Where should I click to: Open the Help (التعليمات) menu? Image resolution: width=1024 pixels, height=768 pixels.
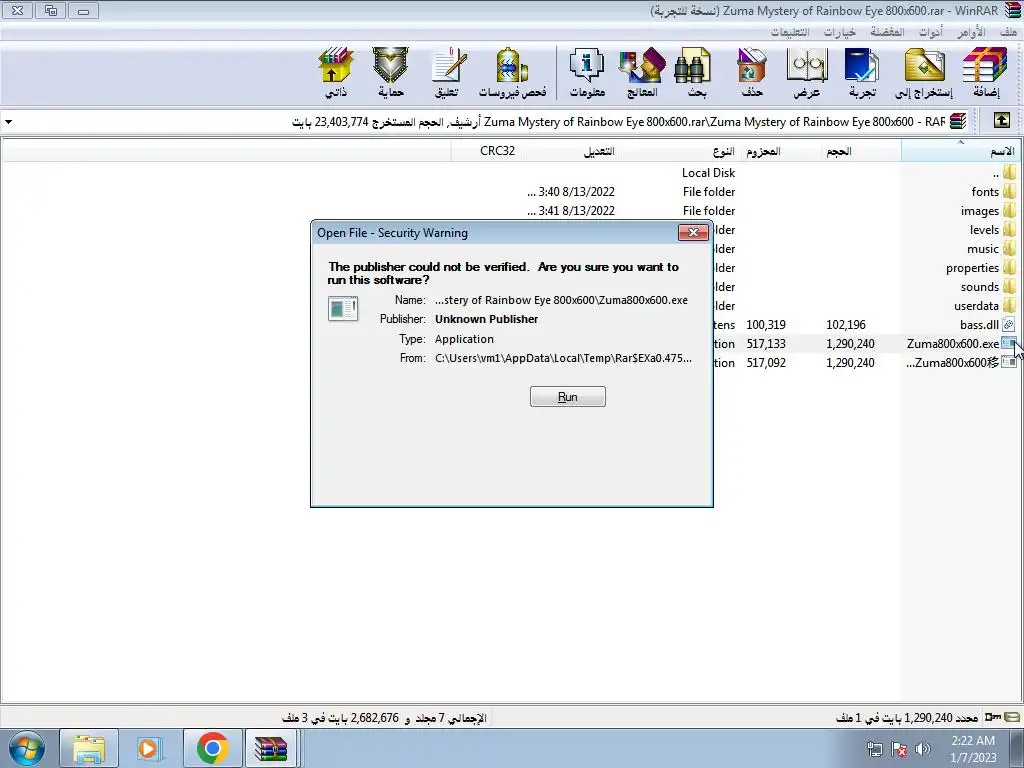coord(790,32)
